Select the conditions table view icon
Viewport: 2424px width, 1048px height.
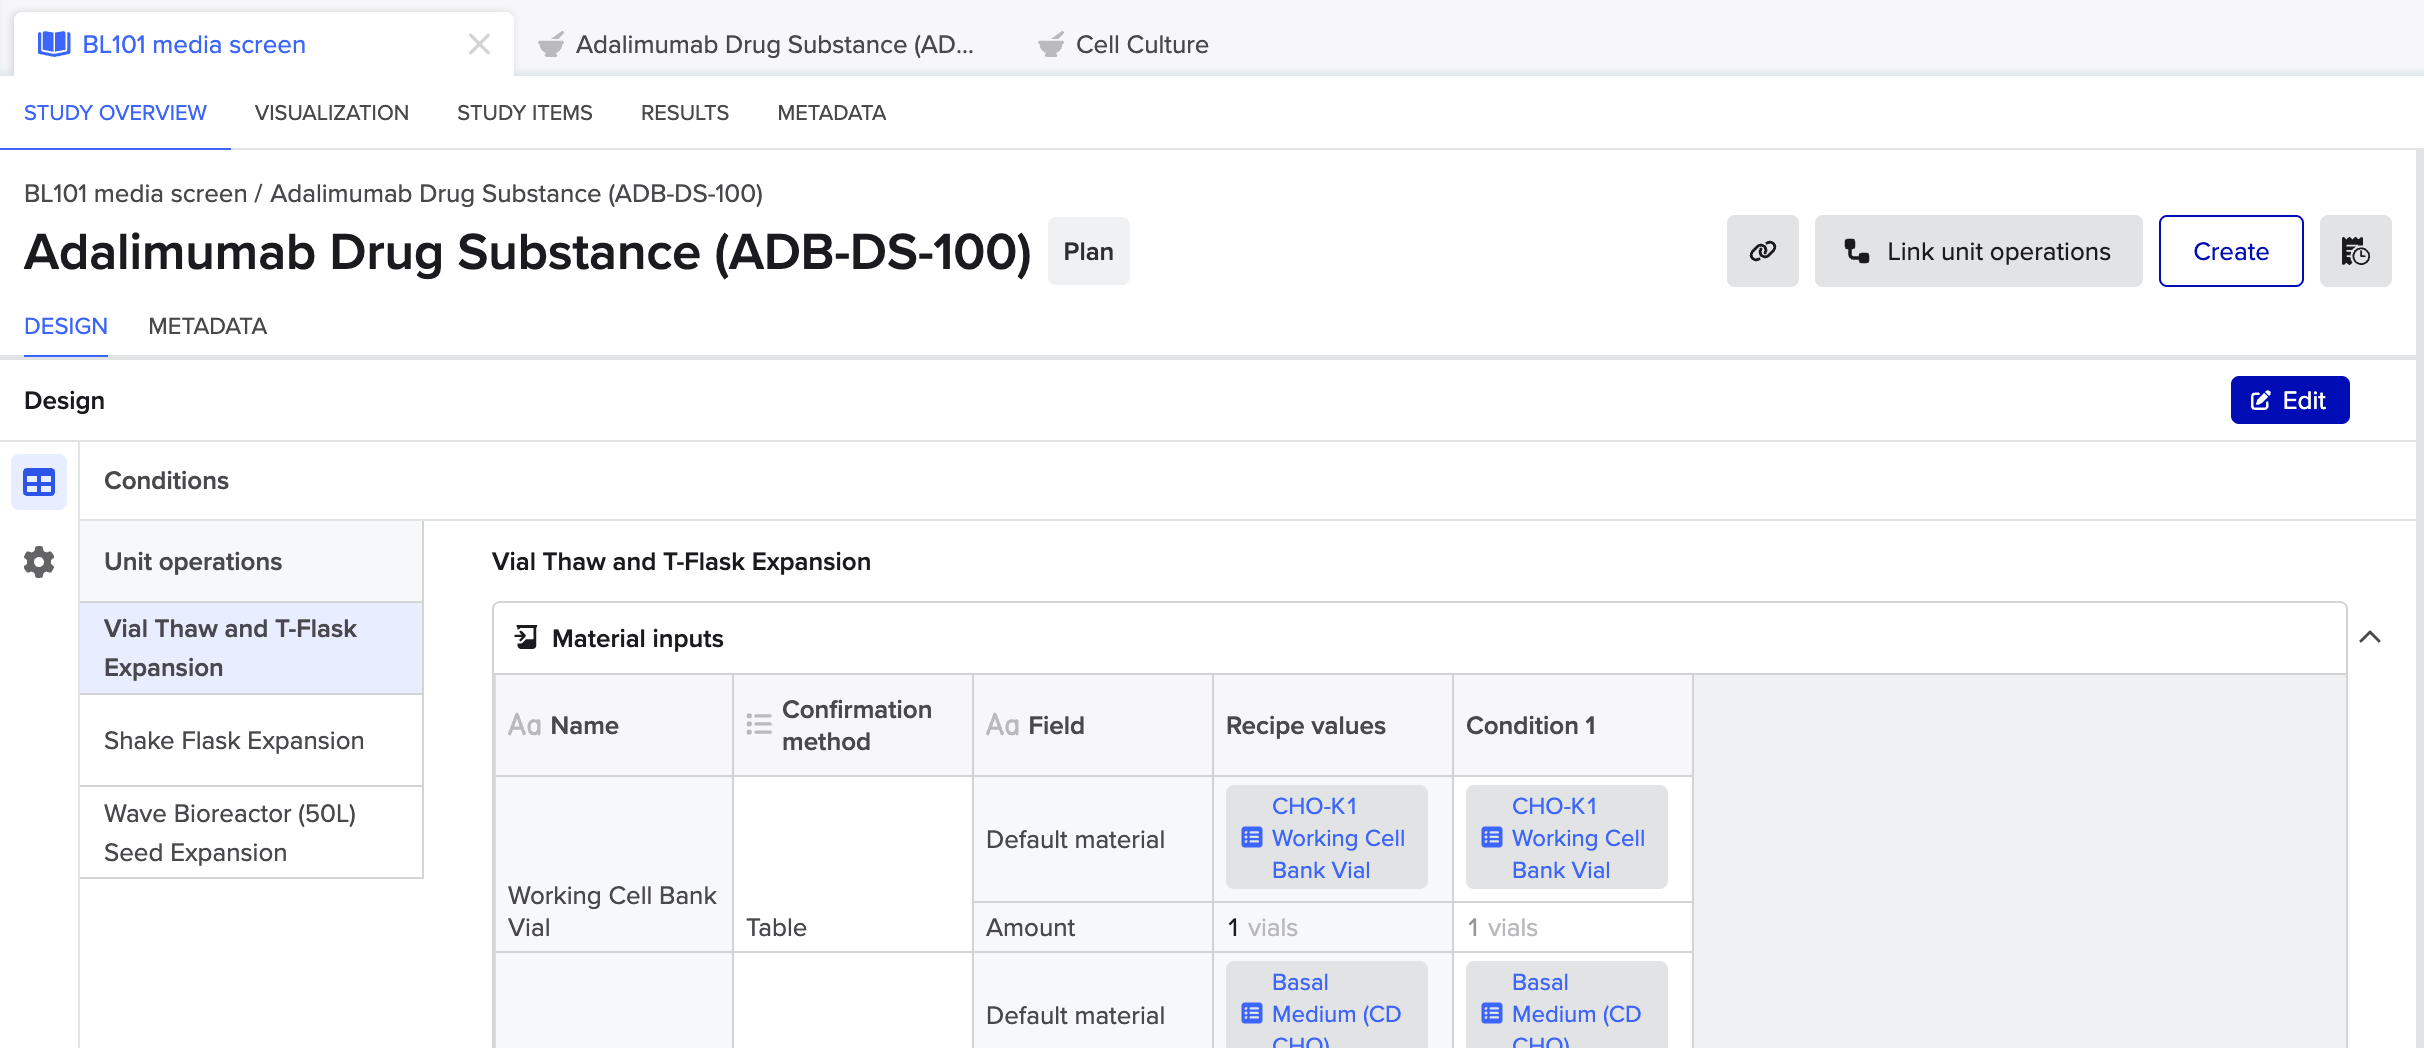[x=39, y=483]
